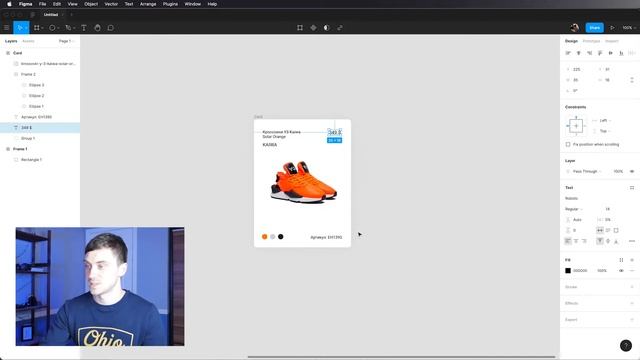Open the File menu
The width and height of the screenshot is (640, 360).
[x=42, y=4]
